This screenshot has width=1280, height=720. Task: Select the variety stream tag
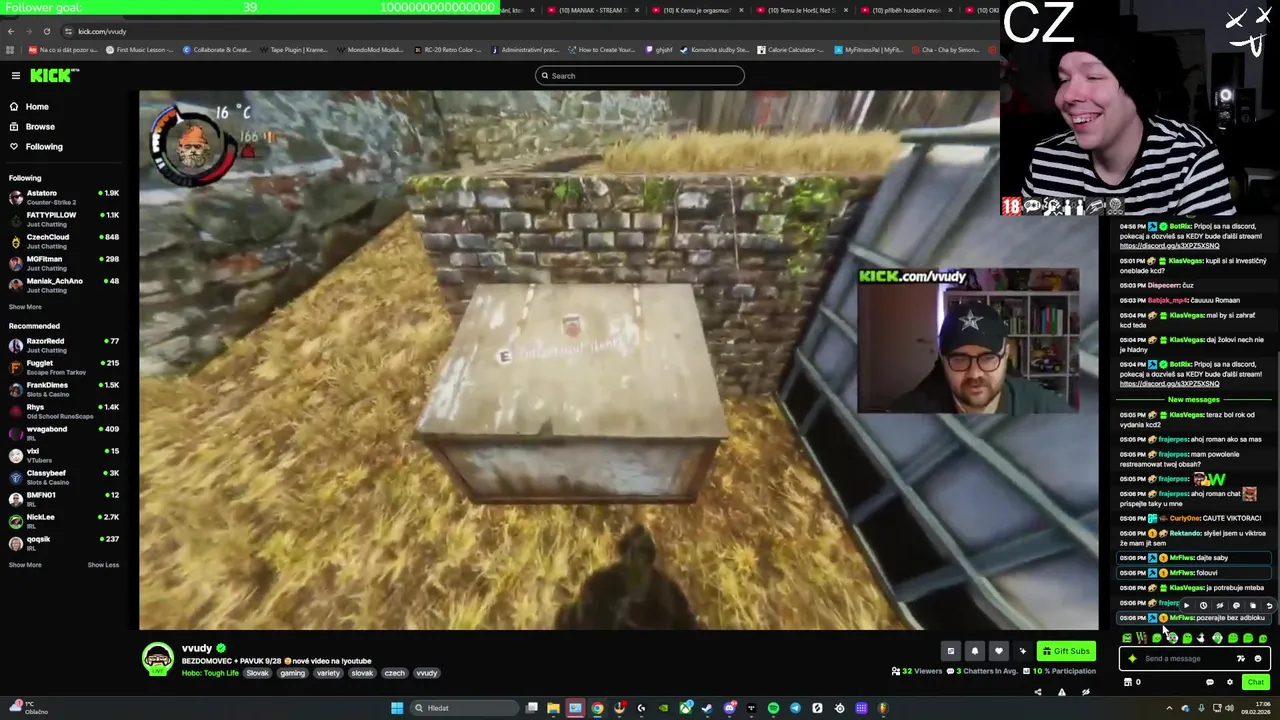[328, 673]
